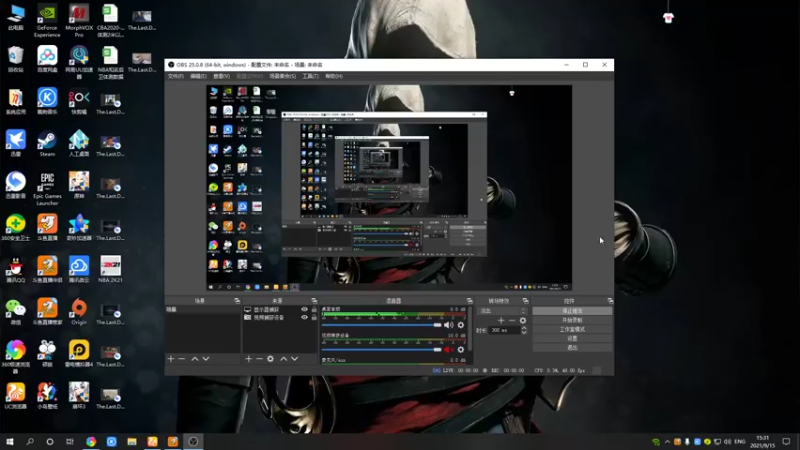
Task: Click the Start Recording button
Action: coord(572,320)
